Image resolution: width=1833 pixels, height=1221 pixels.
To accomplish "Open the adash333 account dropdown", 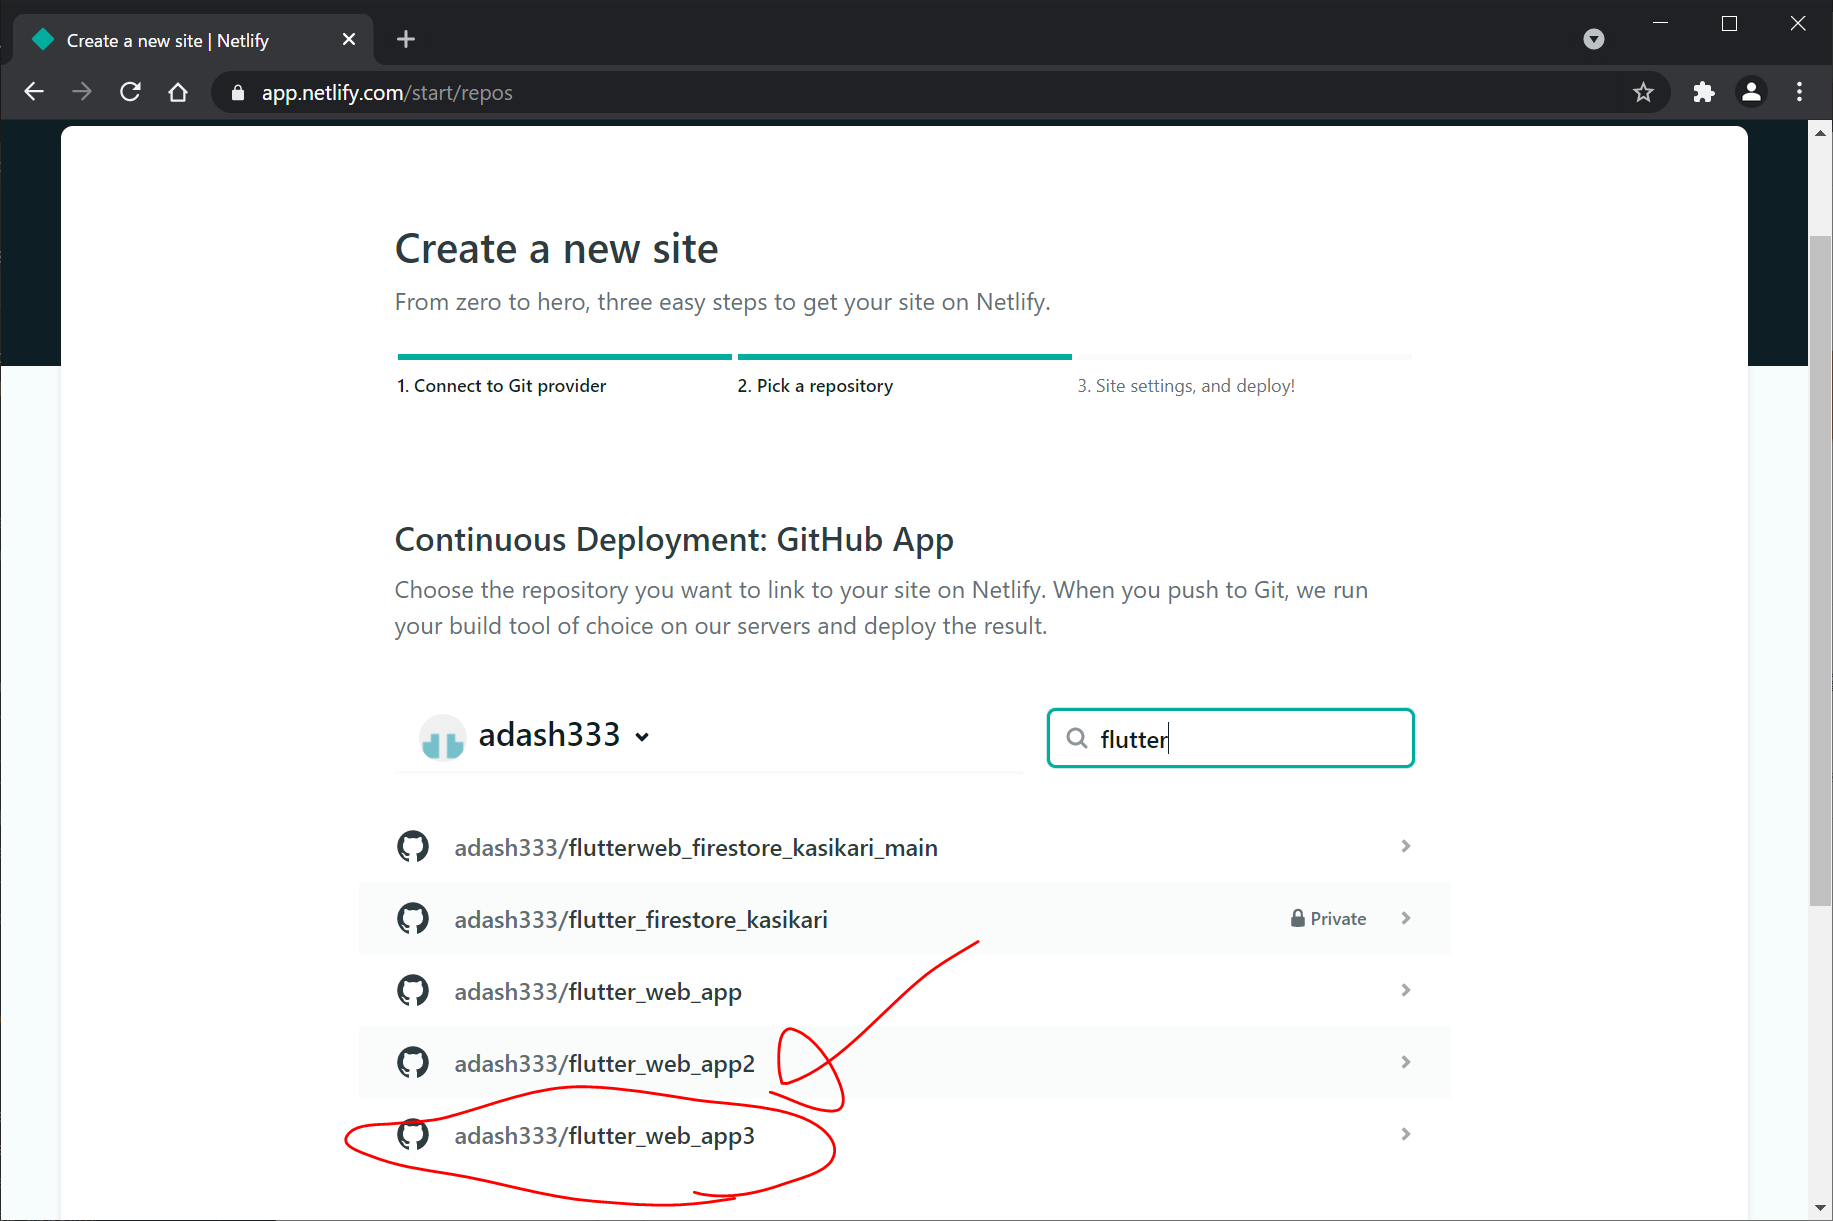I will [564, 736].
